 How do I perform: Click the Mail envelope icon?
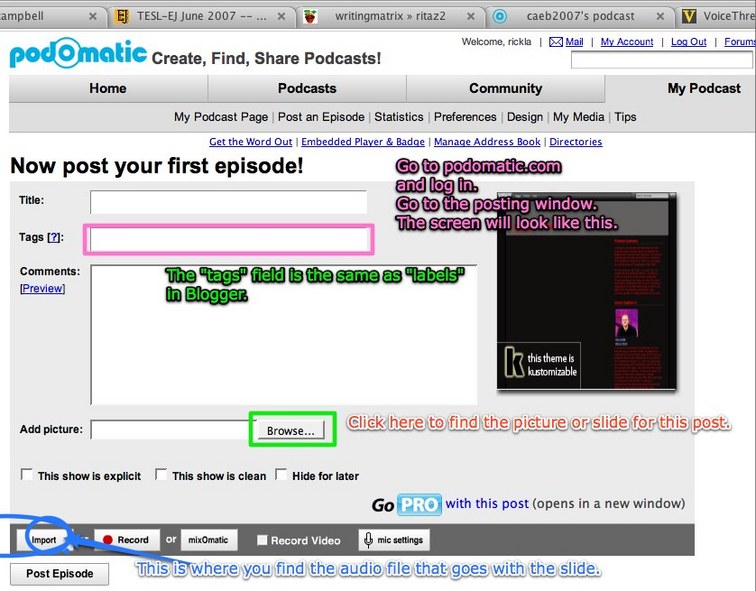pyautogui.click(x=555, y=42)
